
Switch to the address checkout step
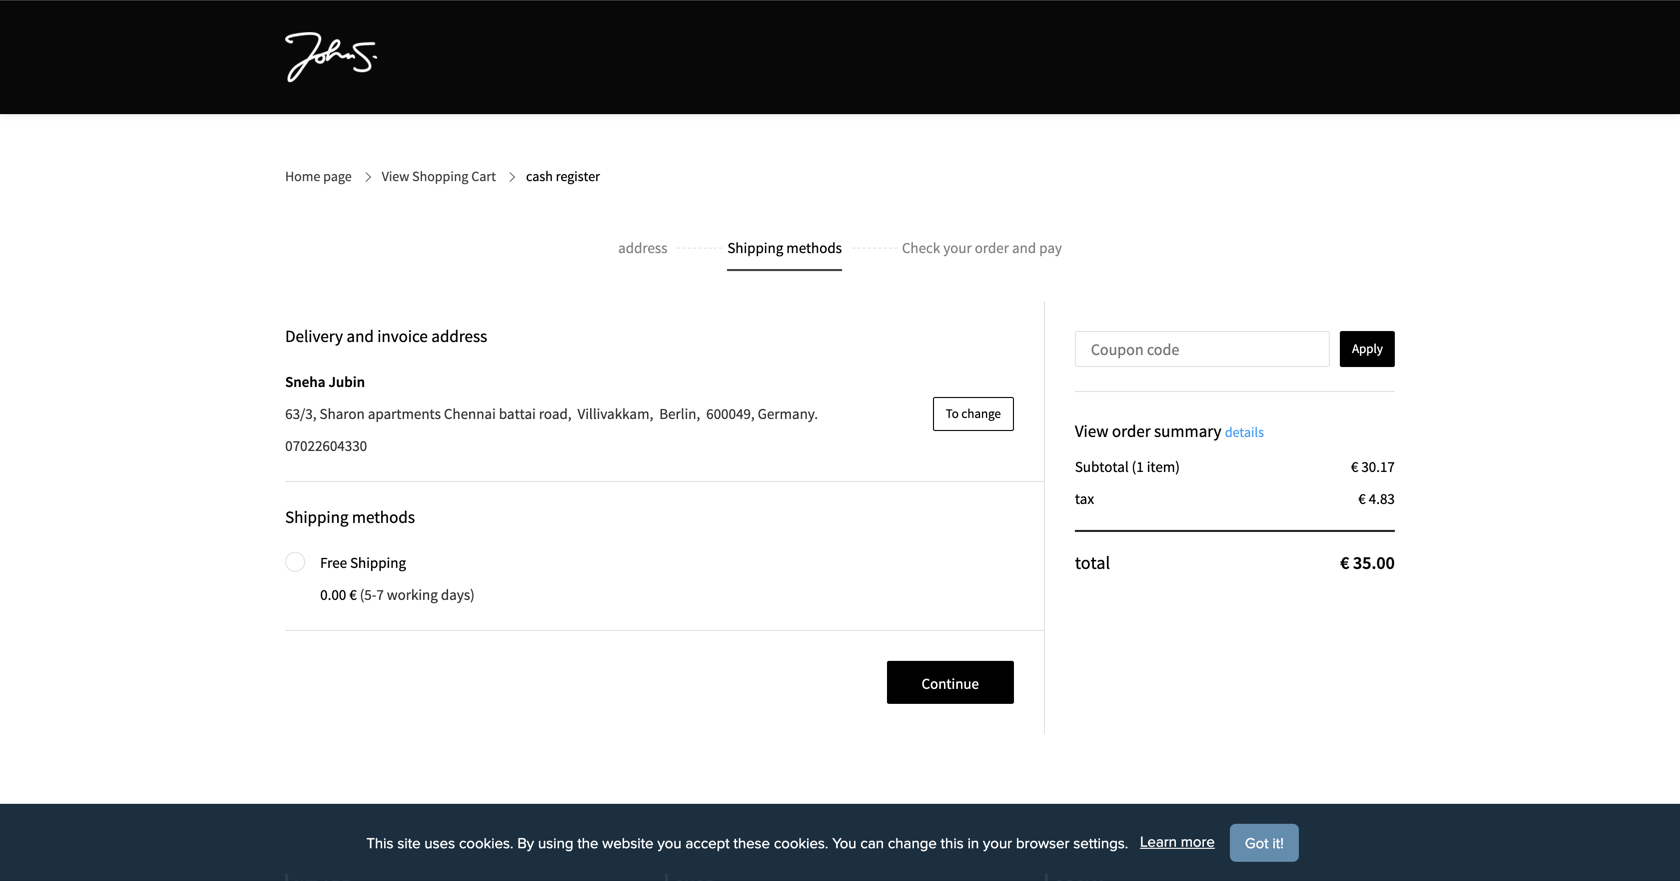(x=642, y=248)
